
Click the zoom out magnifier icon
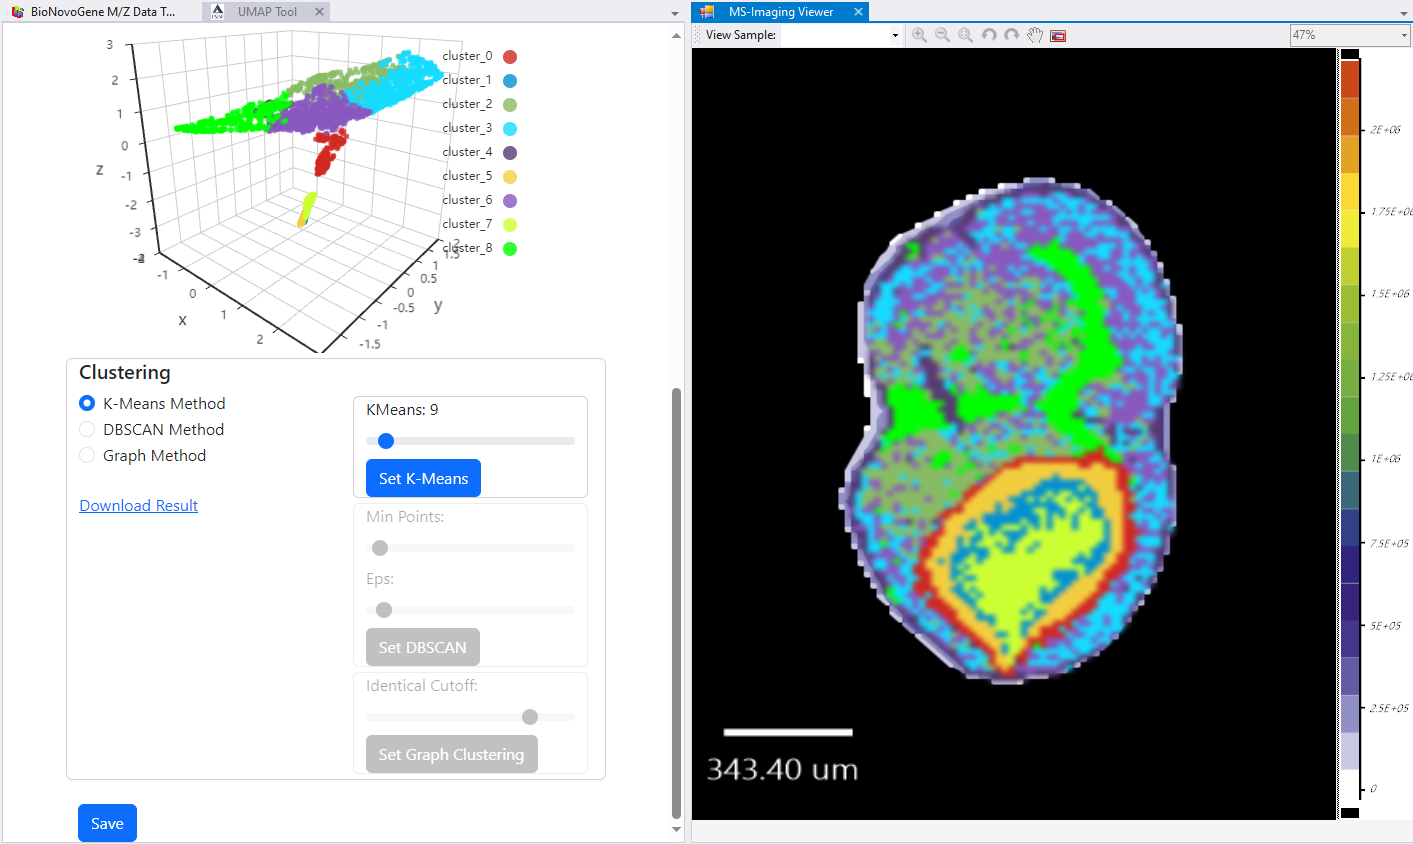tap(942, 35)
